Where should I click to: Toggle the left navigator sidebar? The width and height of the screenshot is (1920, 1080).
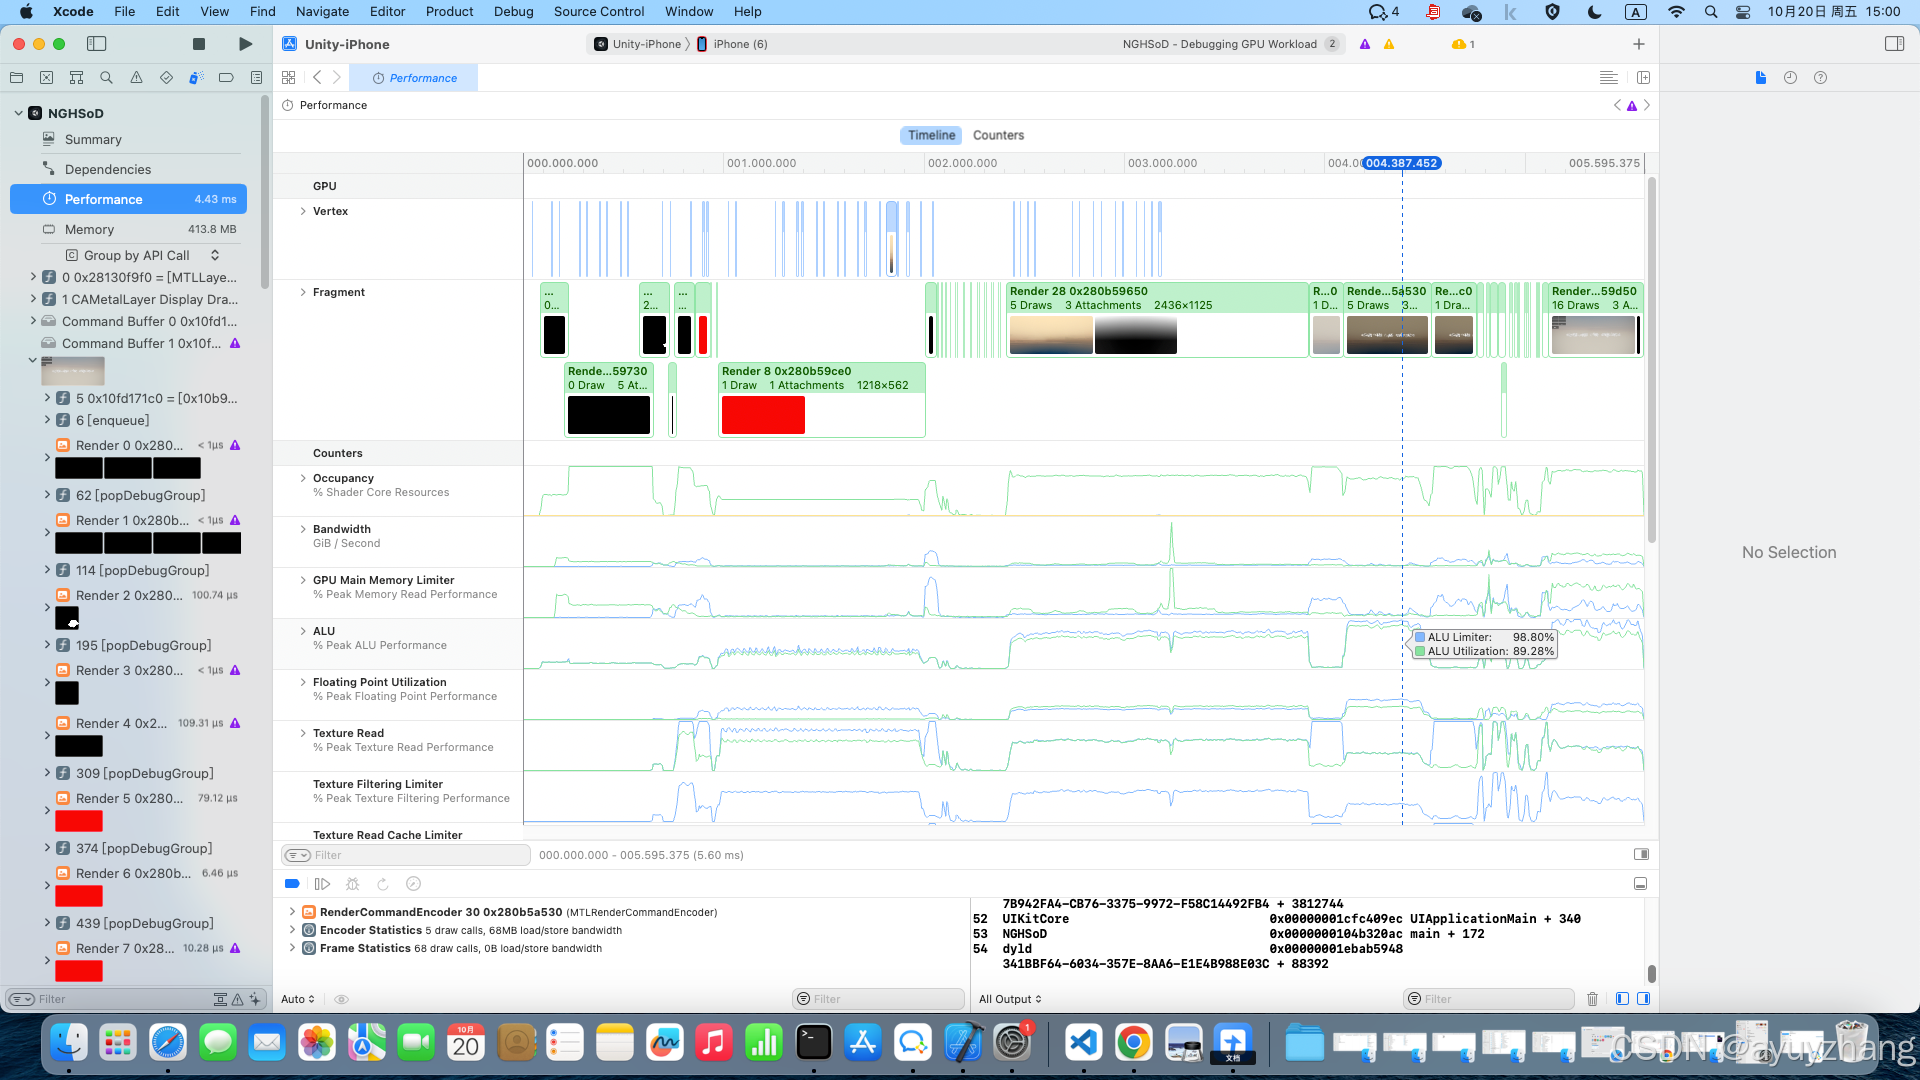97,44
